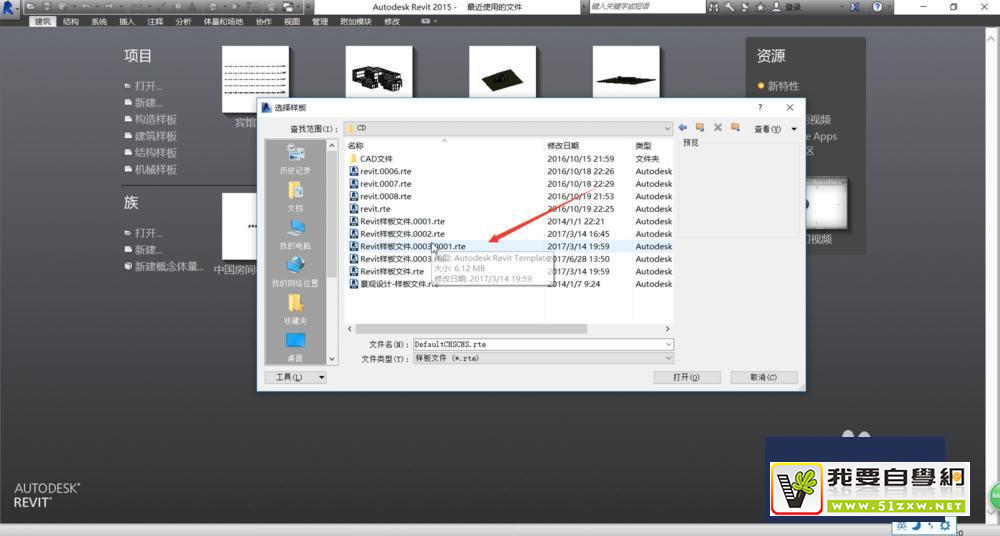Switch to the 系统 ribbon tab

tap(99, 21)
